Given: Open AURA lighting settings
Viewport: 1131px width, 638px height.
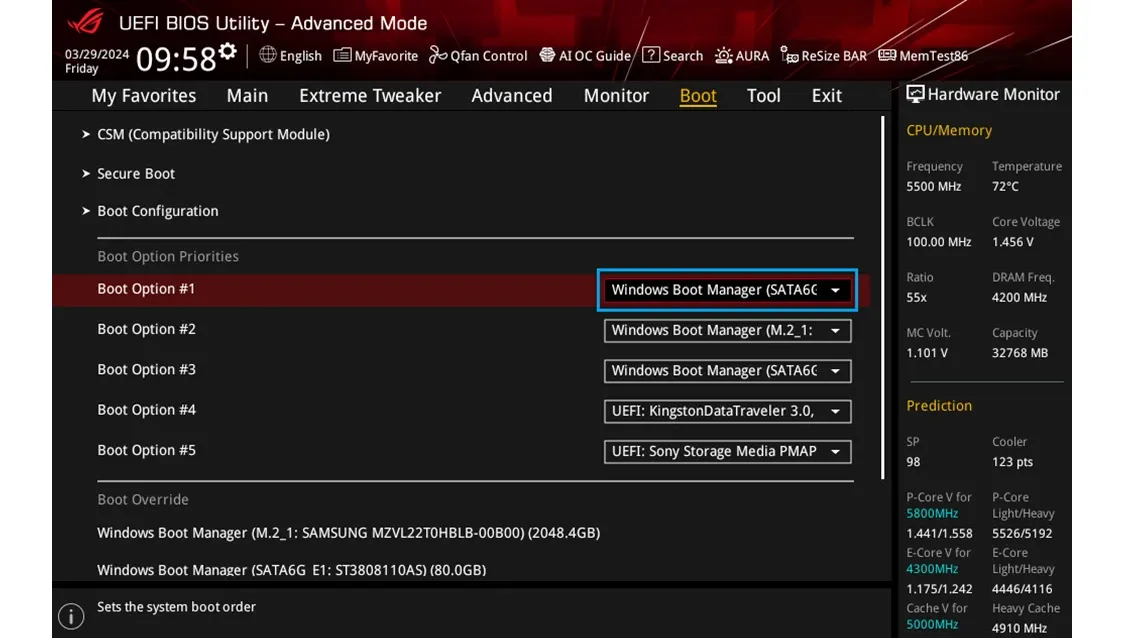Looking at the screenshot, I should coord(752,56).
